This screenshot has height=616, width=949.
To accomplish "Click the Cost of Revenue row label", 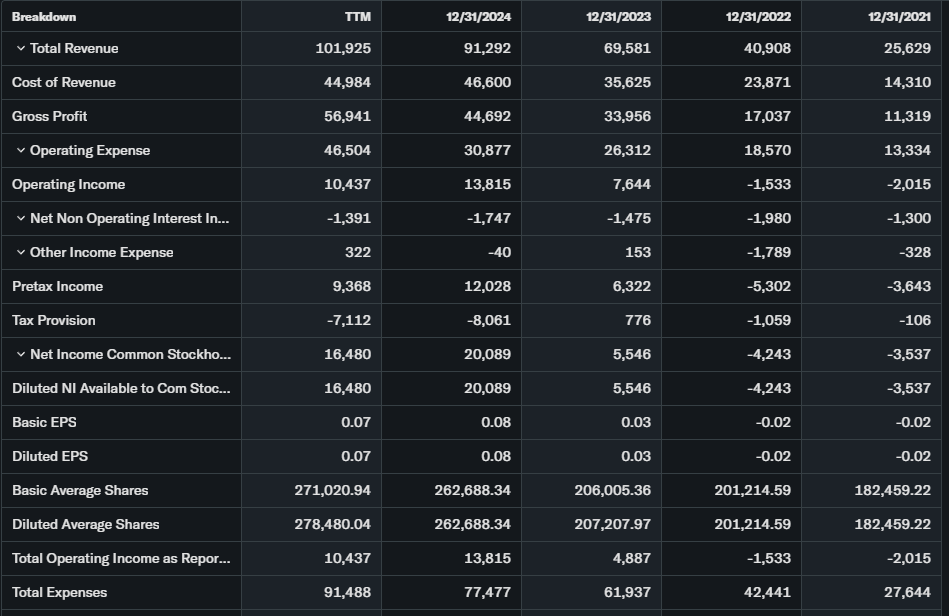I will [64, 83].
